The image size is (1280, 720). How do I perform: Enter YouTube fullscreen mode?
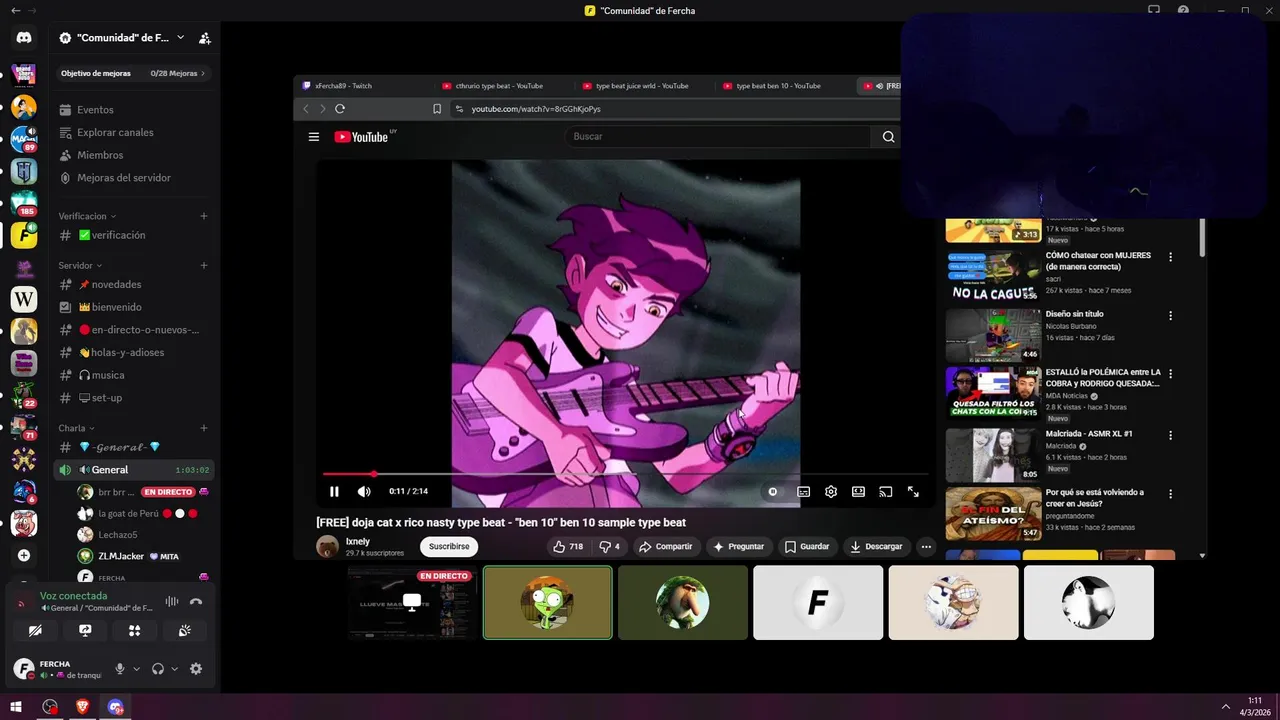pyautogui.click(x=913, y=491)
